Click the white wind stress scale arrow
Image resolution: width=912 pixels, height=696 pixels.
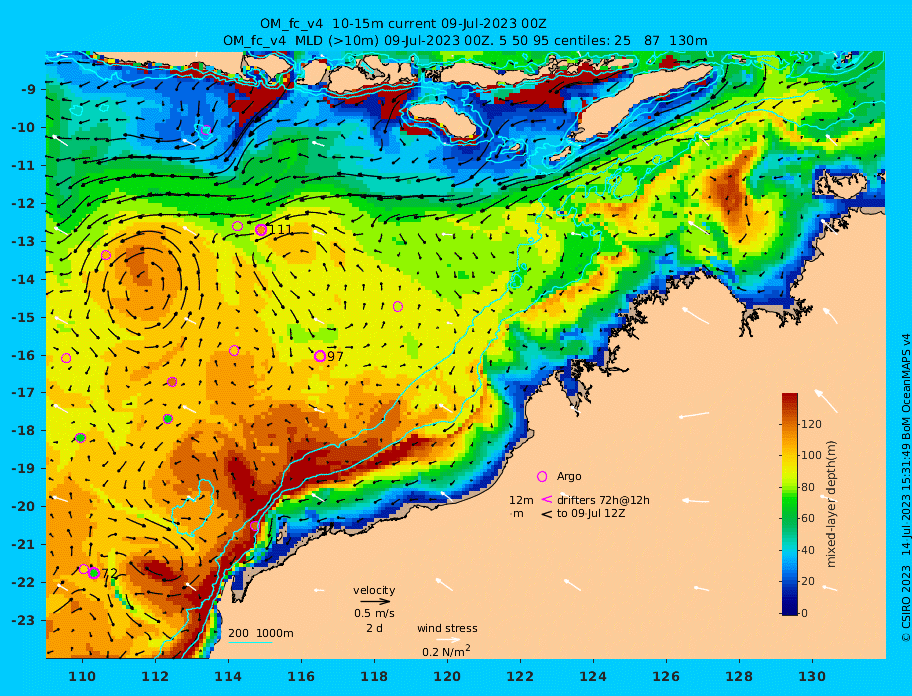tap(448, 640)
